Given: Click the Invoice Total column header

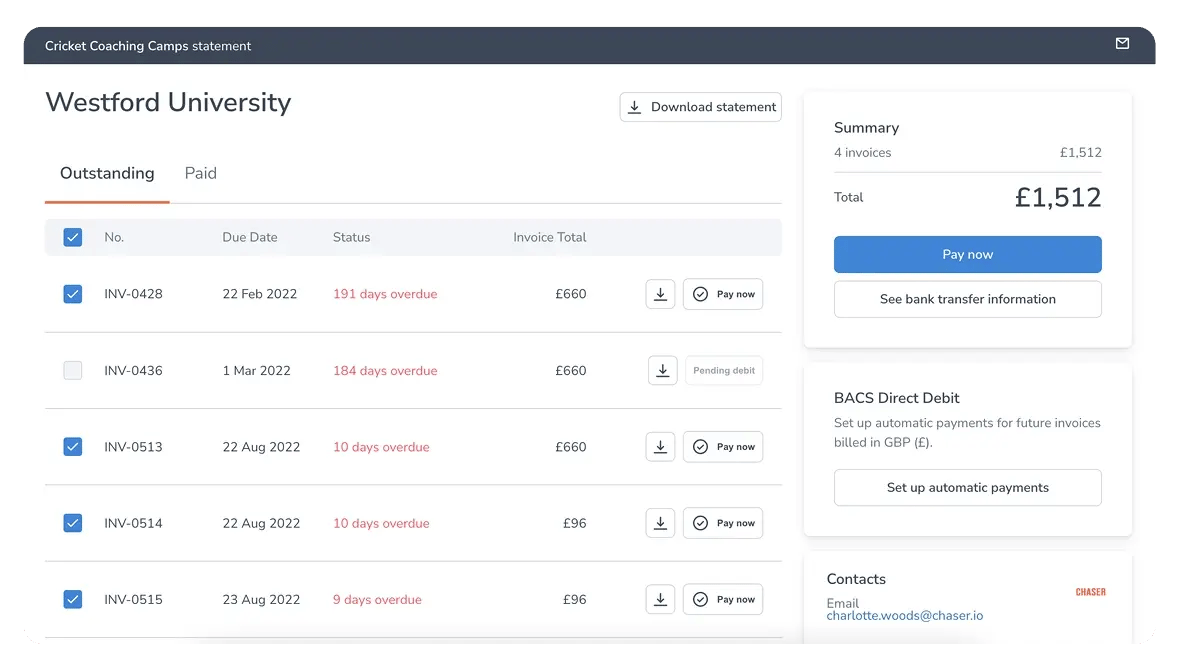Looking at the screenshot, I should (x=550, y=237).
